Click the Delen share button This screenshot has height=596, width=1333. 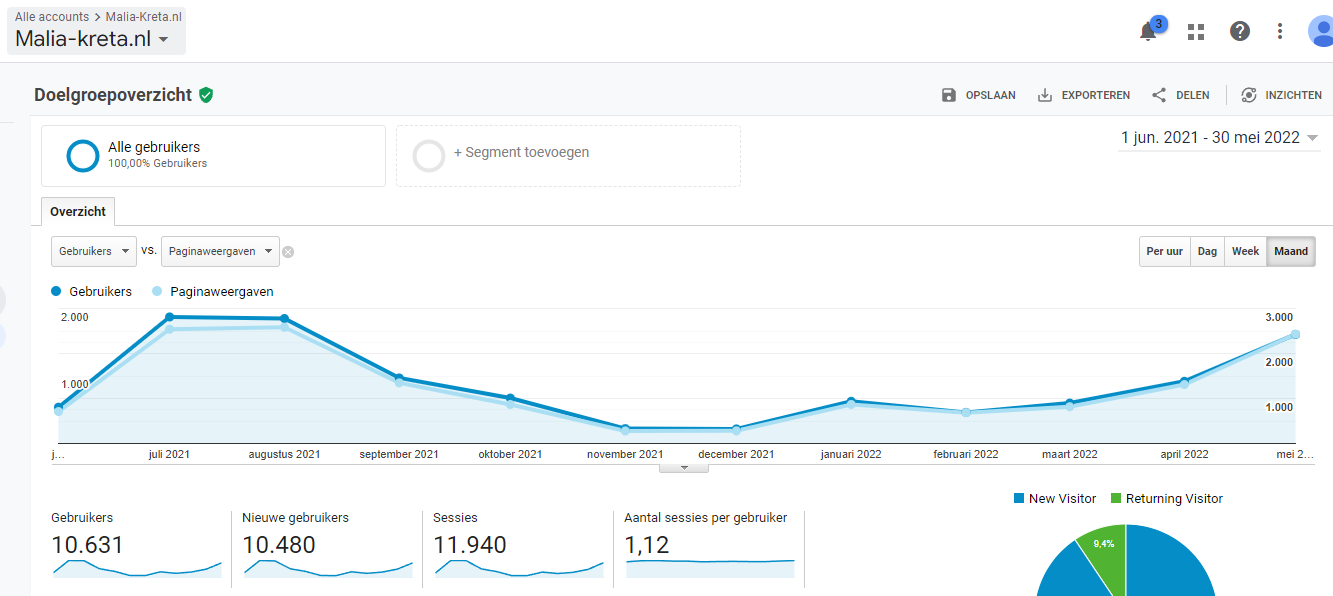pos(1180,95)
